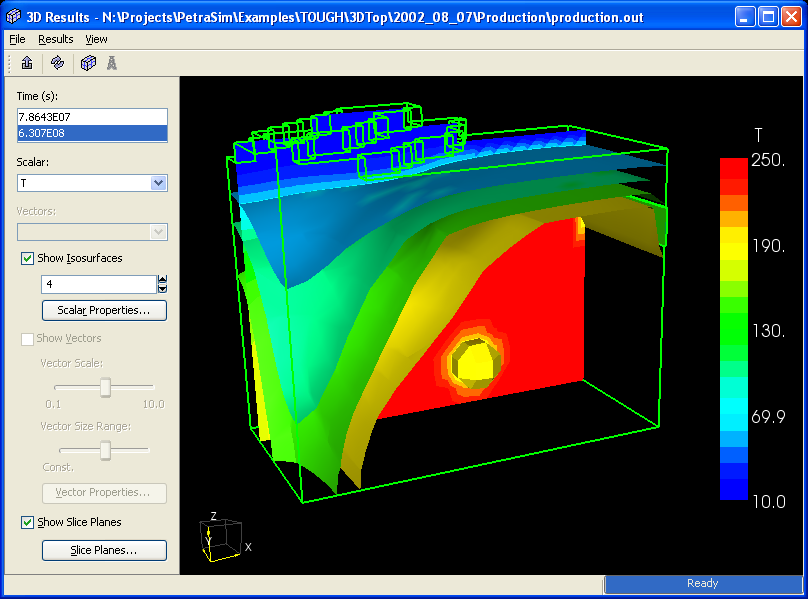This screenshot has height=599, width=808.
Task: Uncheck the Show Isosurfaces checkbox
Action: pos(27,259)
